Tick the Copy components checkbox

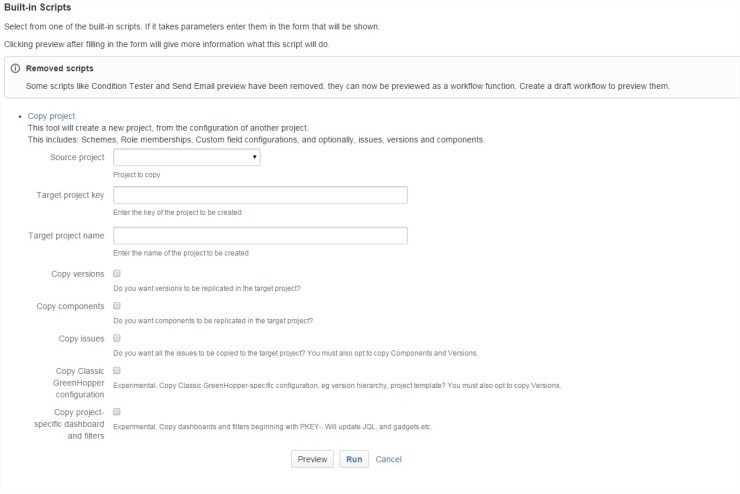pos(117,305)
